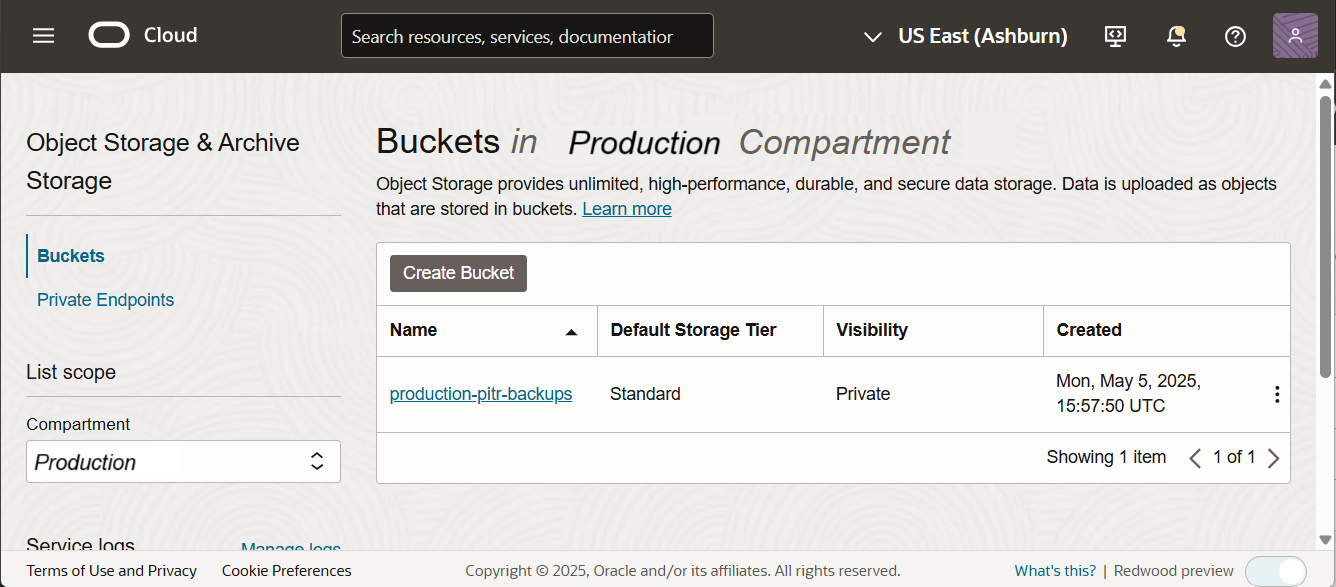Click the search resources input field
Viewport: 1336px width, 587px height.
point(527,36)
